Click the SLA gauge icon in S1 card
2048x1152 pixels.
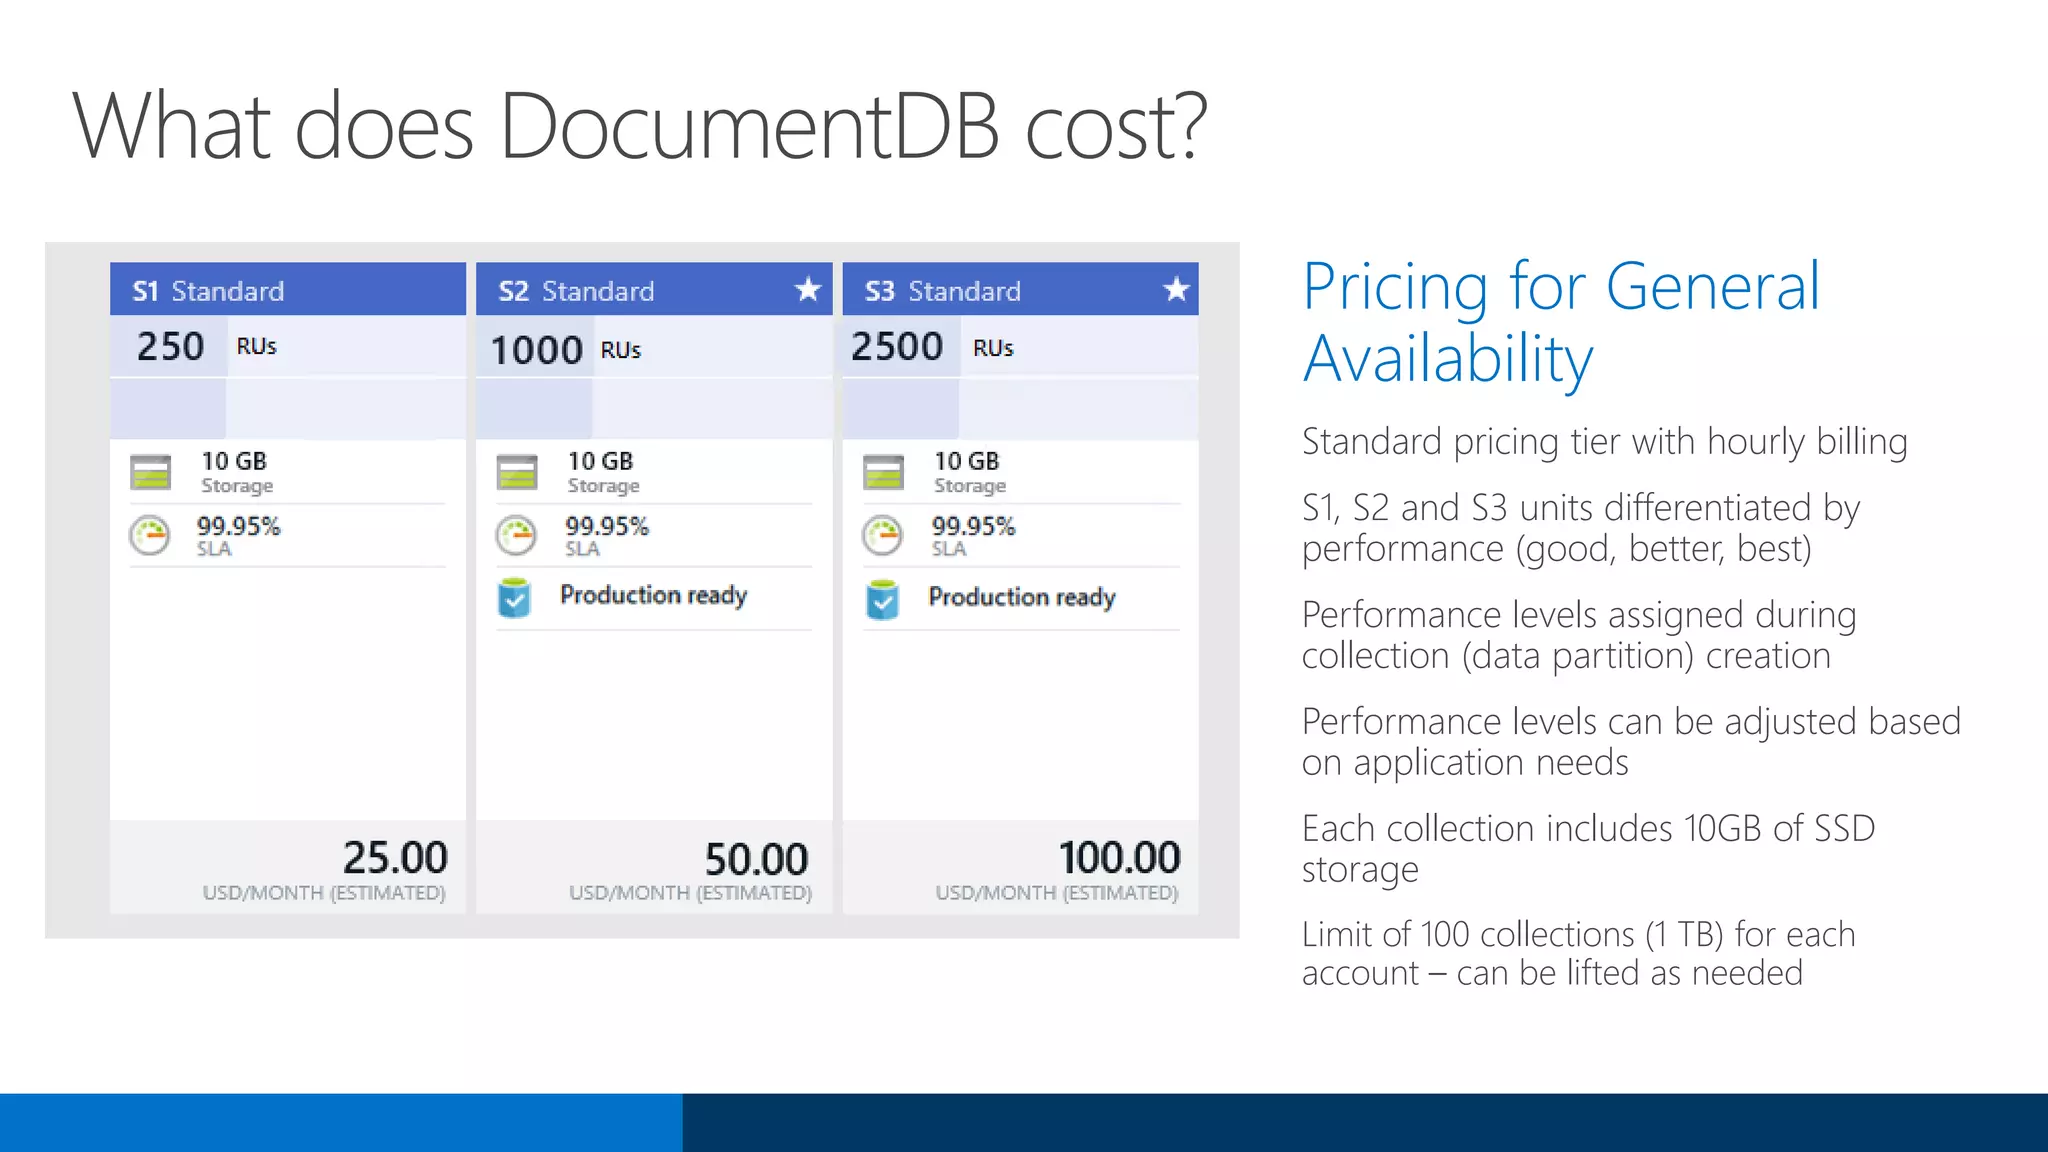coord(150,536)
